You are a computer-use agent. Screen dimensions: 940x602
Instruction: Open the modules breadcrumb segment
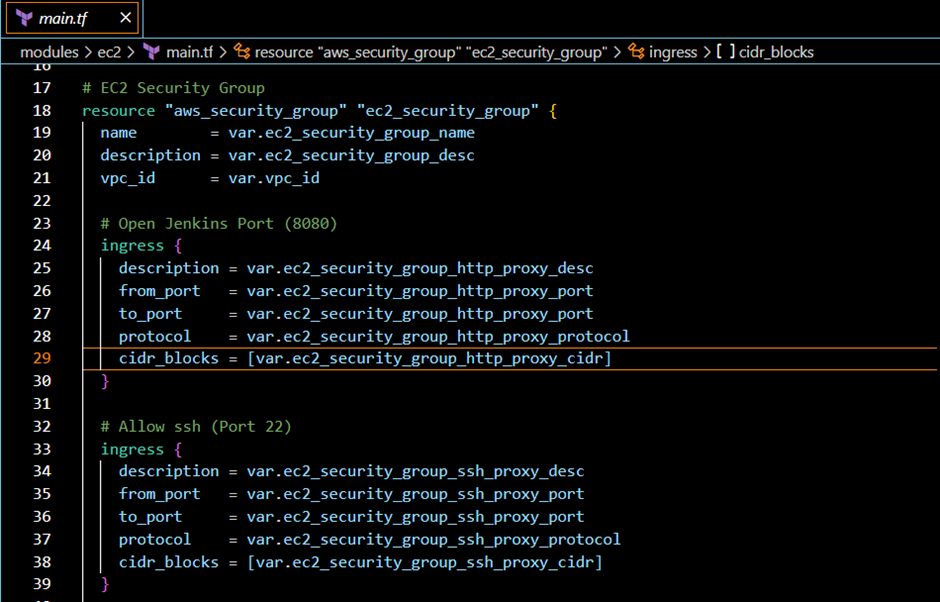click(49, 52)
